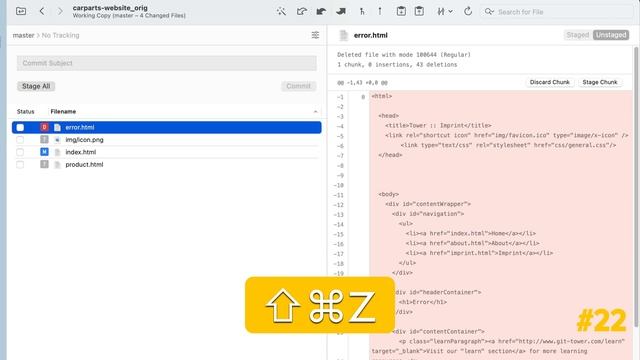Click the Merge branch toolbar icon
The height and width of the screenshot is (360, 640).
362,11
